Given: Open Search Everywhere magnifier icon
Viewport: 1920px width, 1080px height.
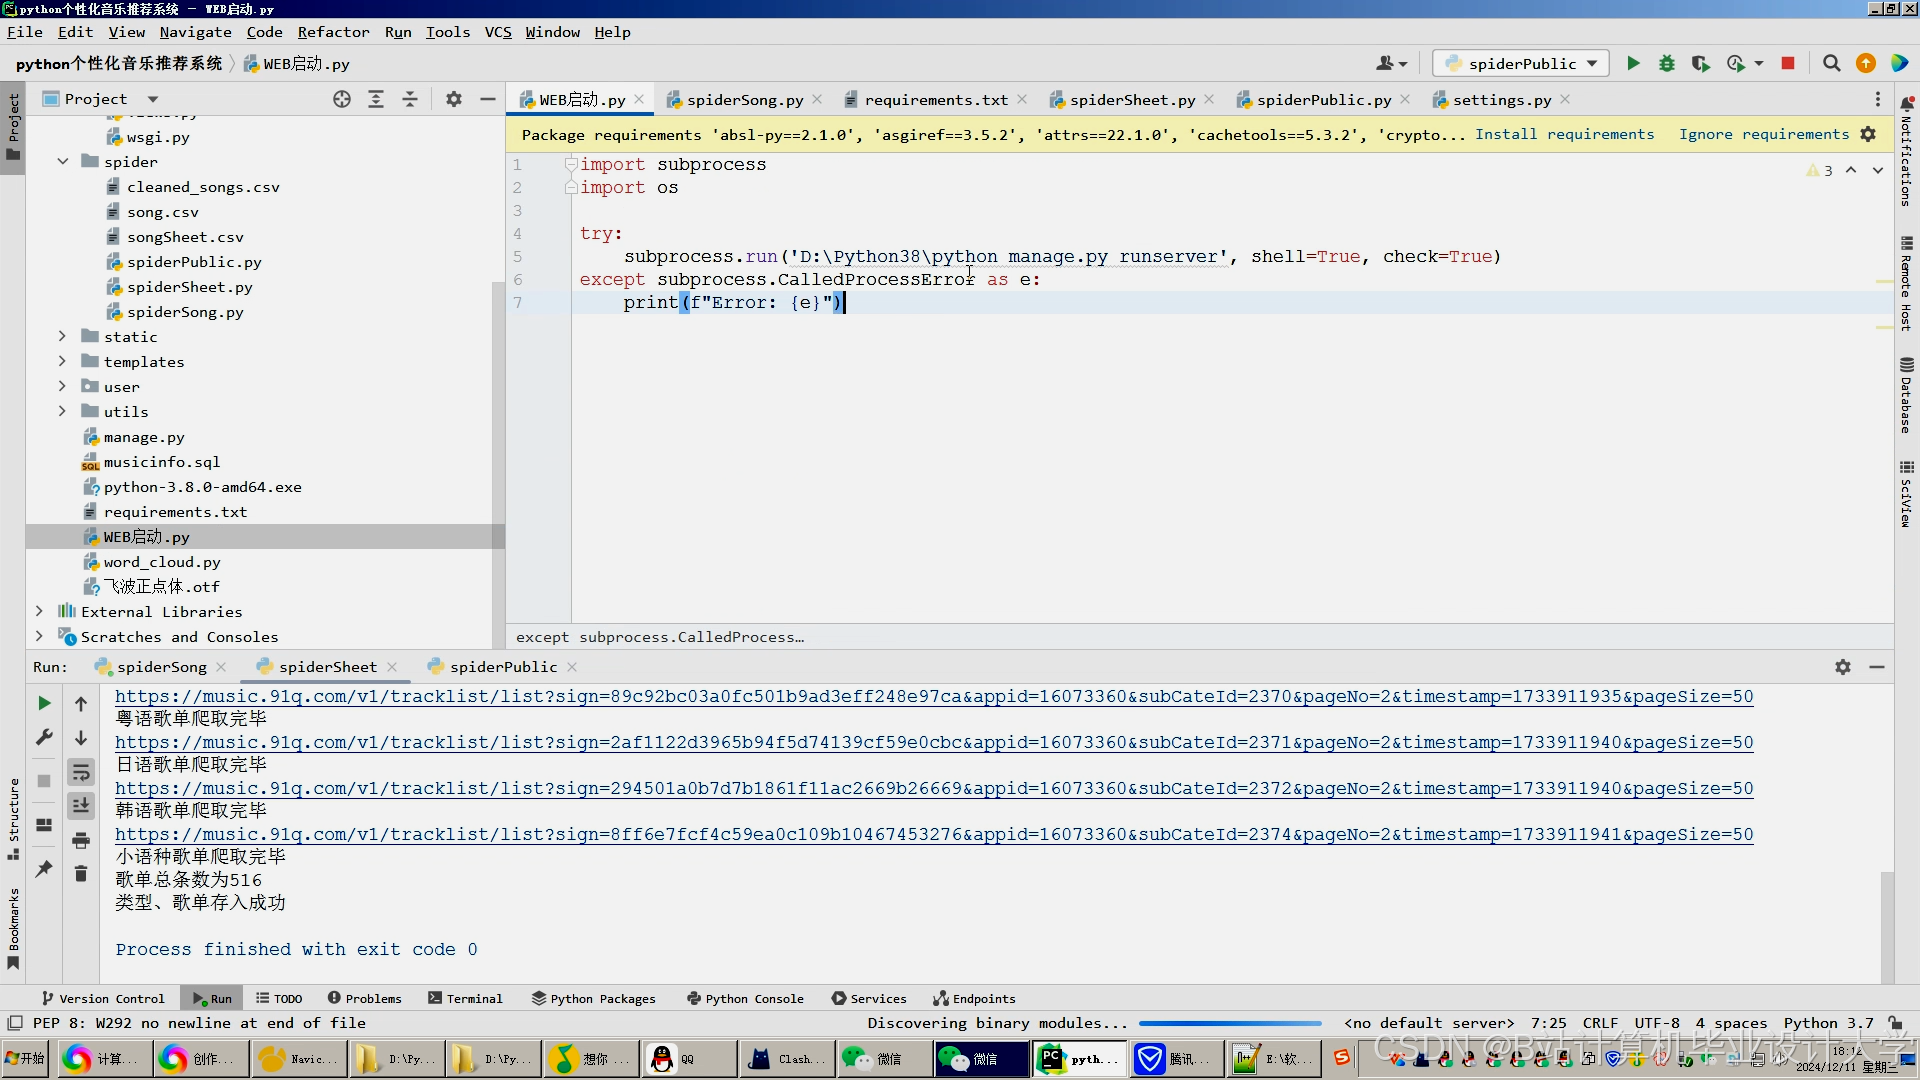Looking at the screenshot, I should (x=1831, y=63).
